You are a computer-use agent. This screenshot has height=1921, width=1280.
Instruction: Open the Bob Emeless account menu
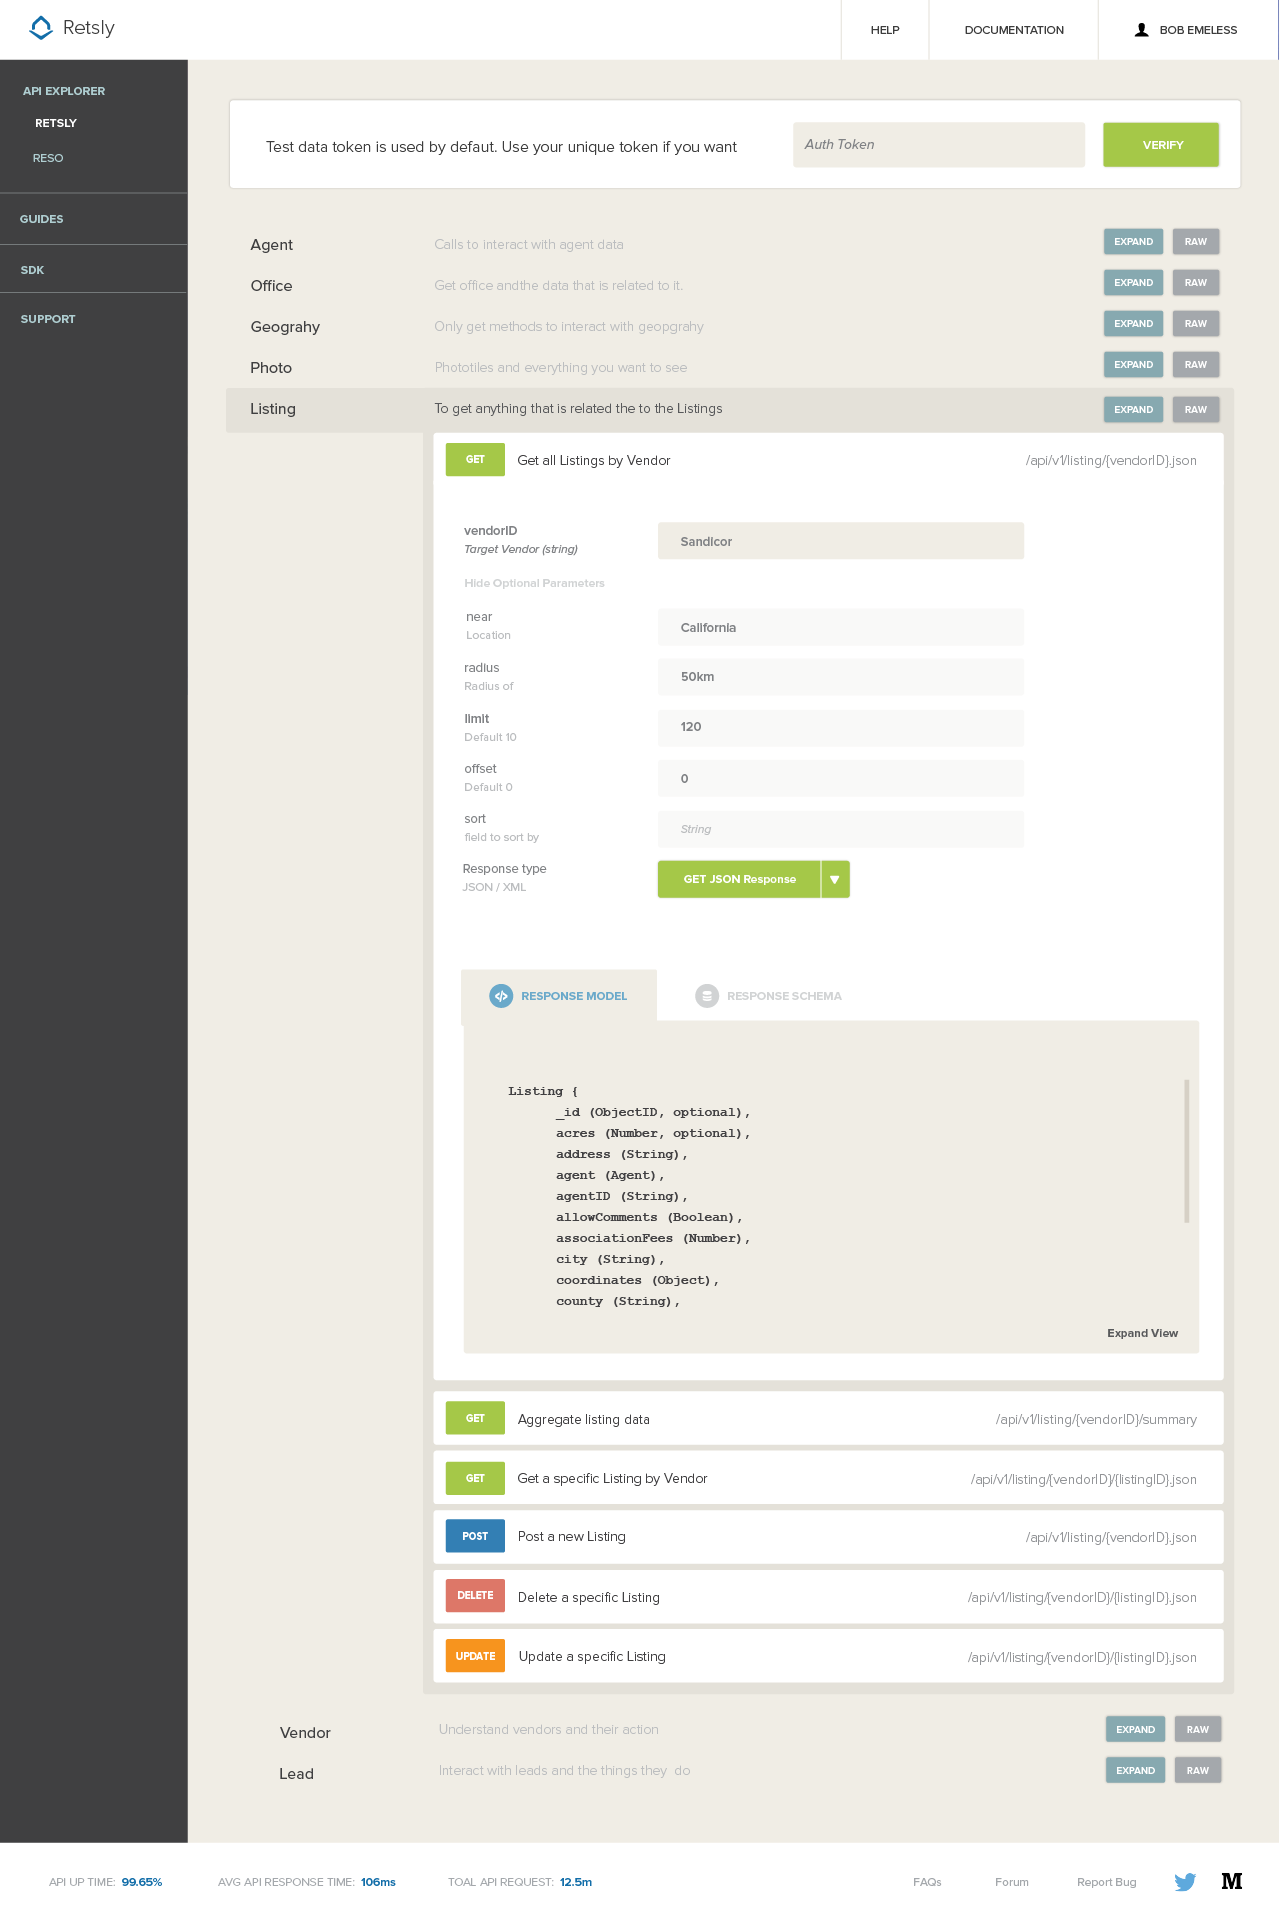point(1187,30)
